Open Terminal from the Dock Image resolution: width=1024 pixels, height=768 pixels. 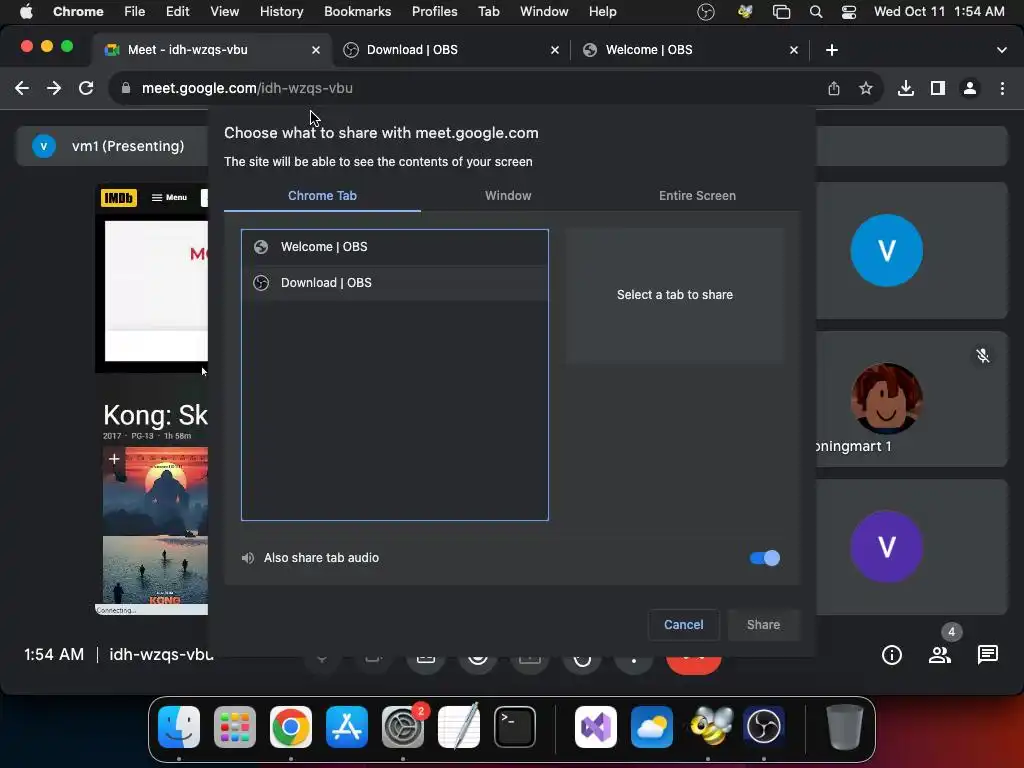515,727
